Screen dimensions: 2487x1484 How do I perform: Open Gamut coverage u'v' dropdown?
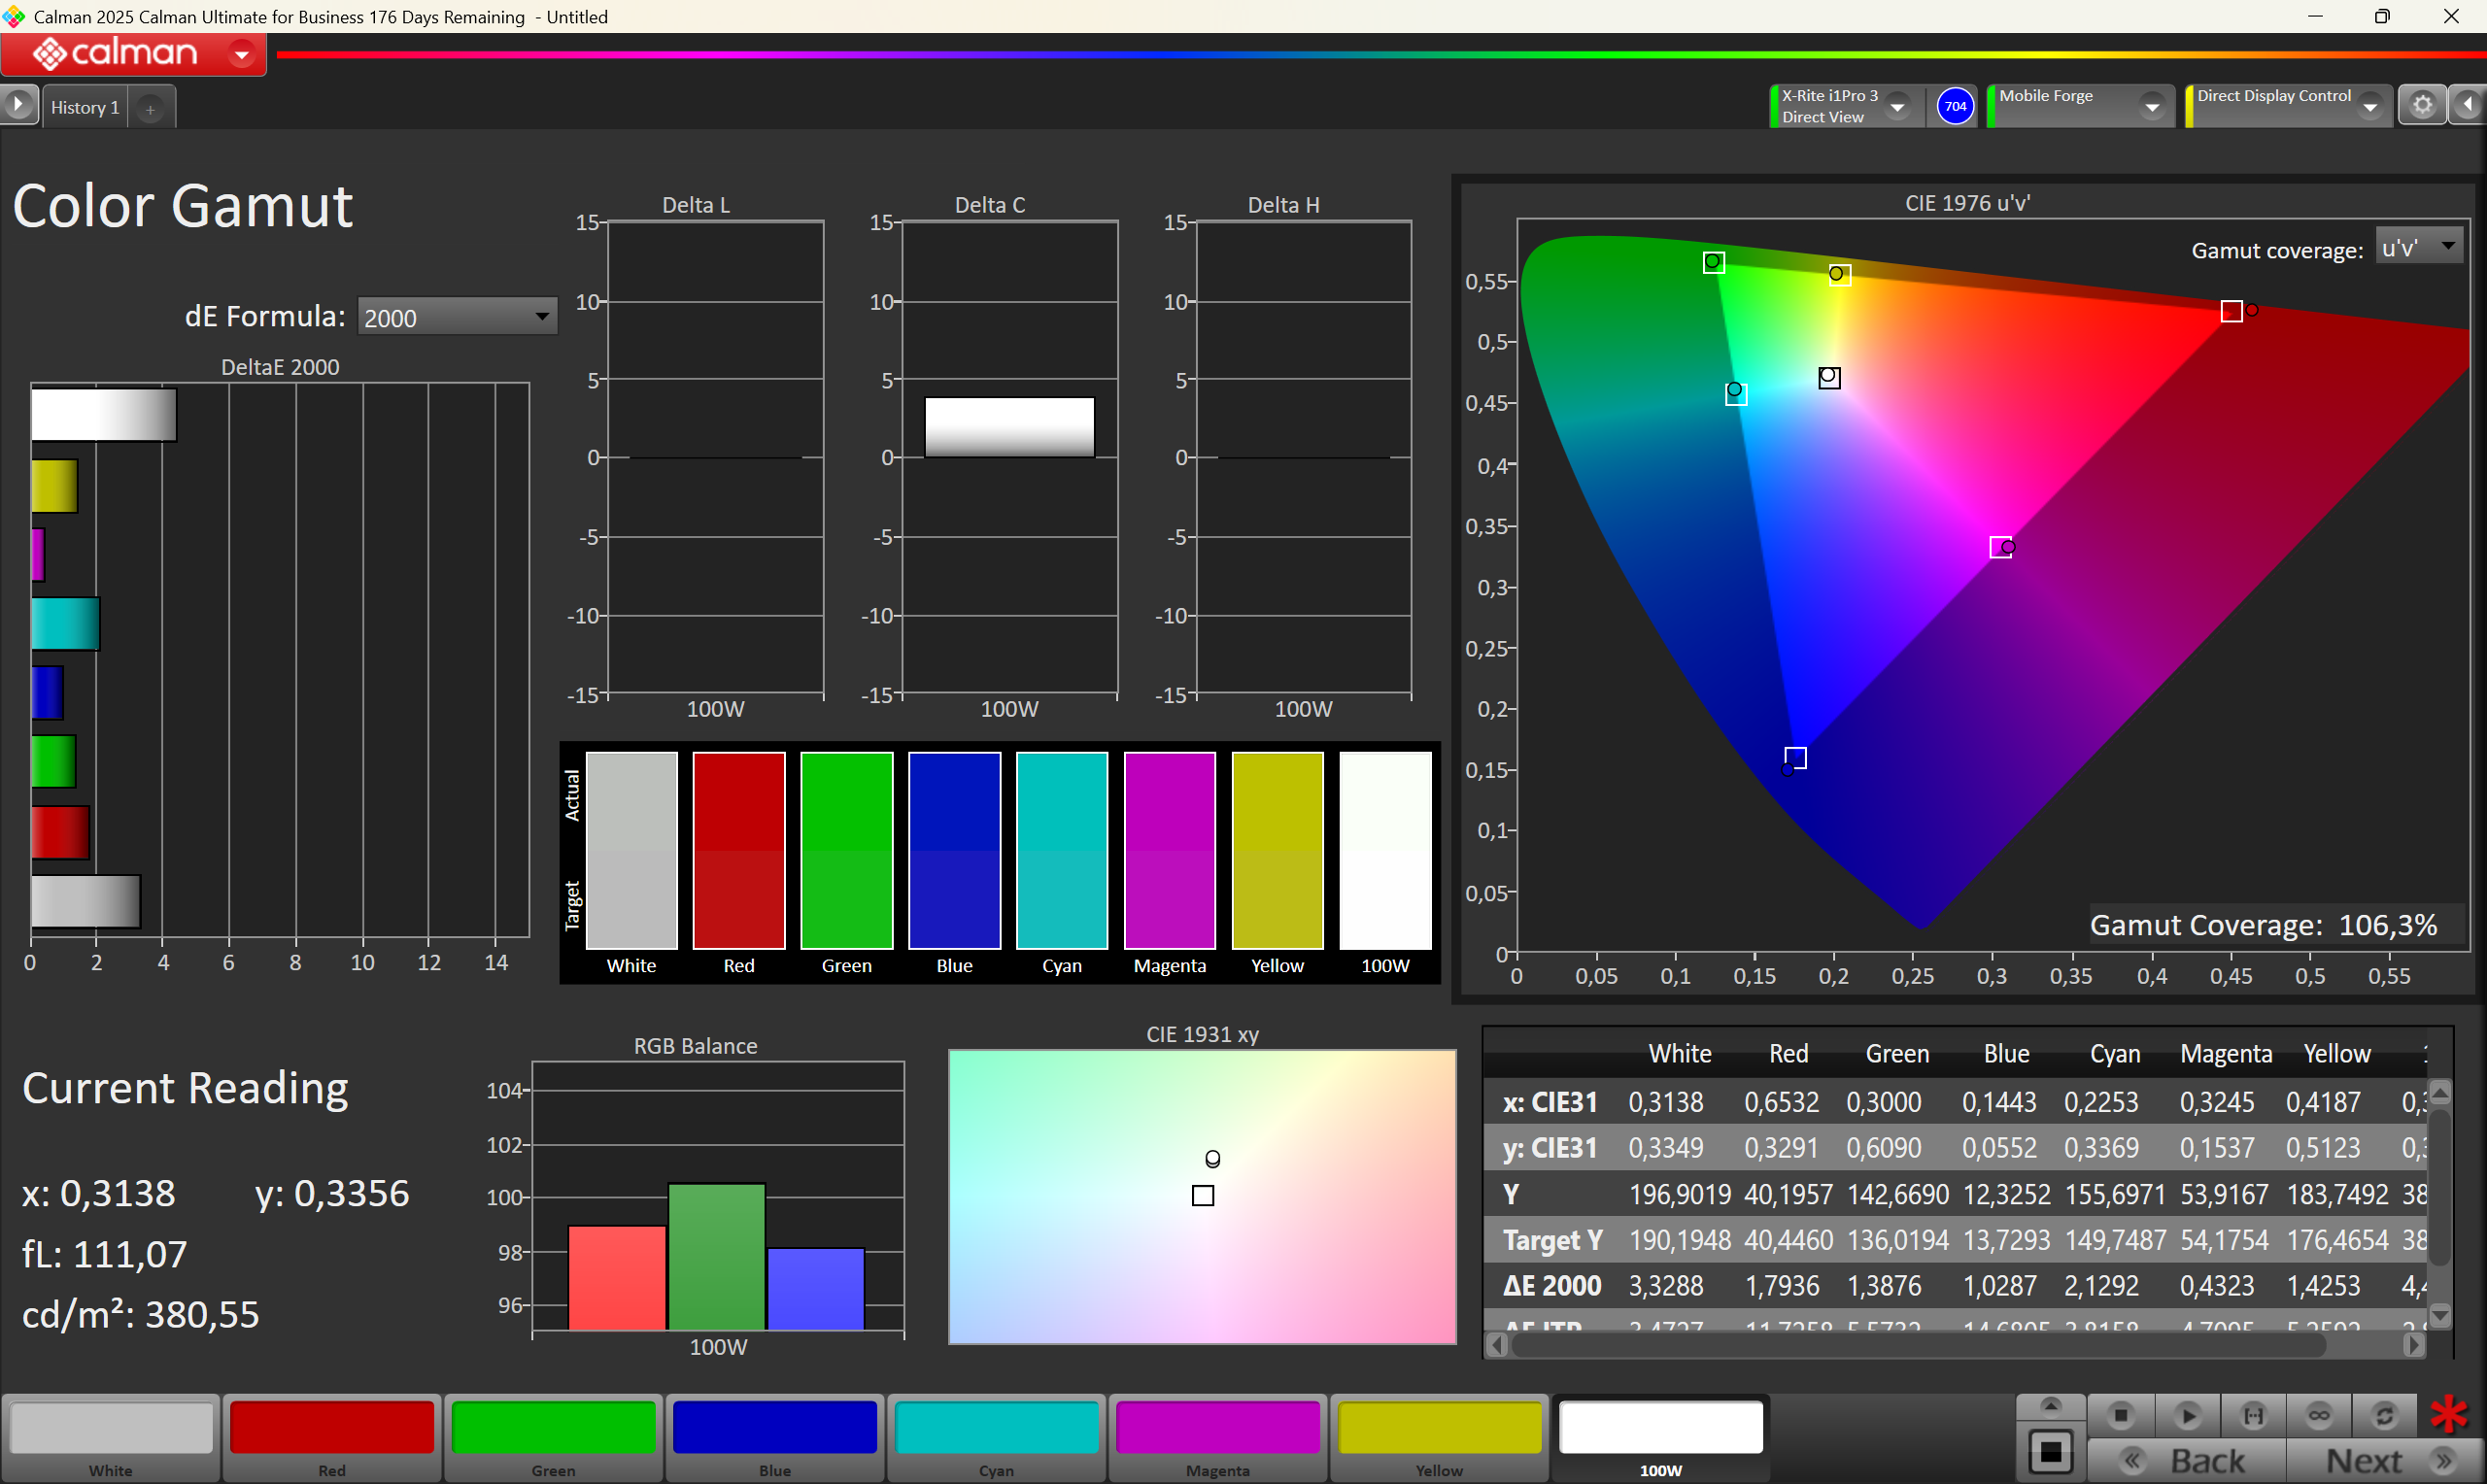coord(2420,246)
